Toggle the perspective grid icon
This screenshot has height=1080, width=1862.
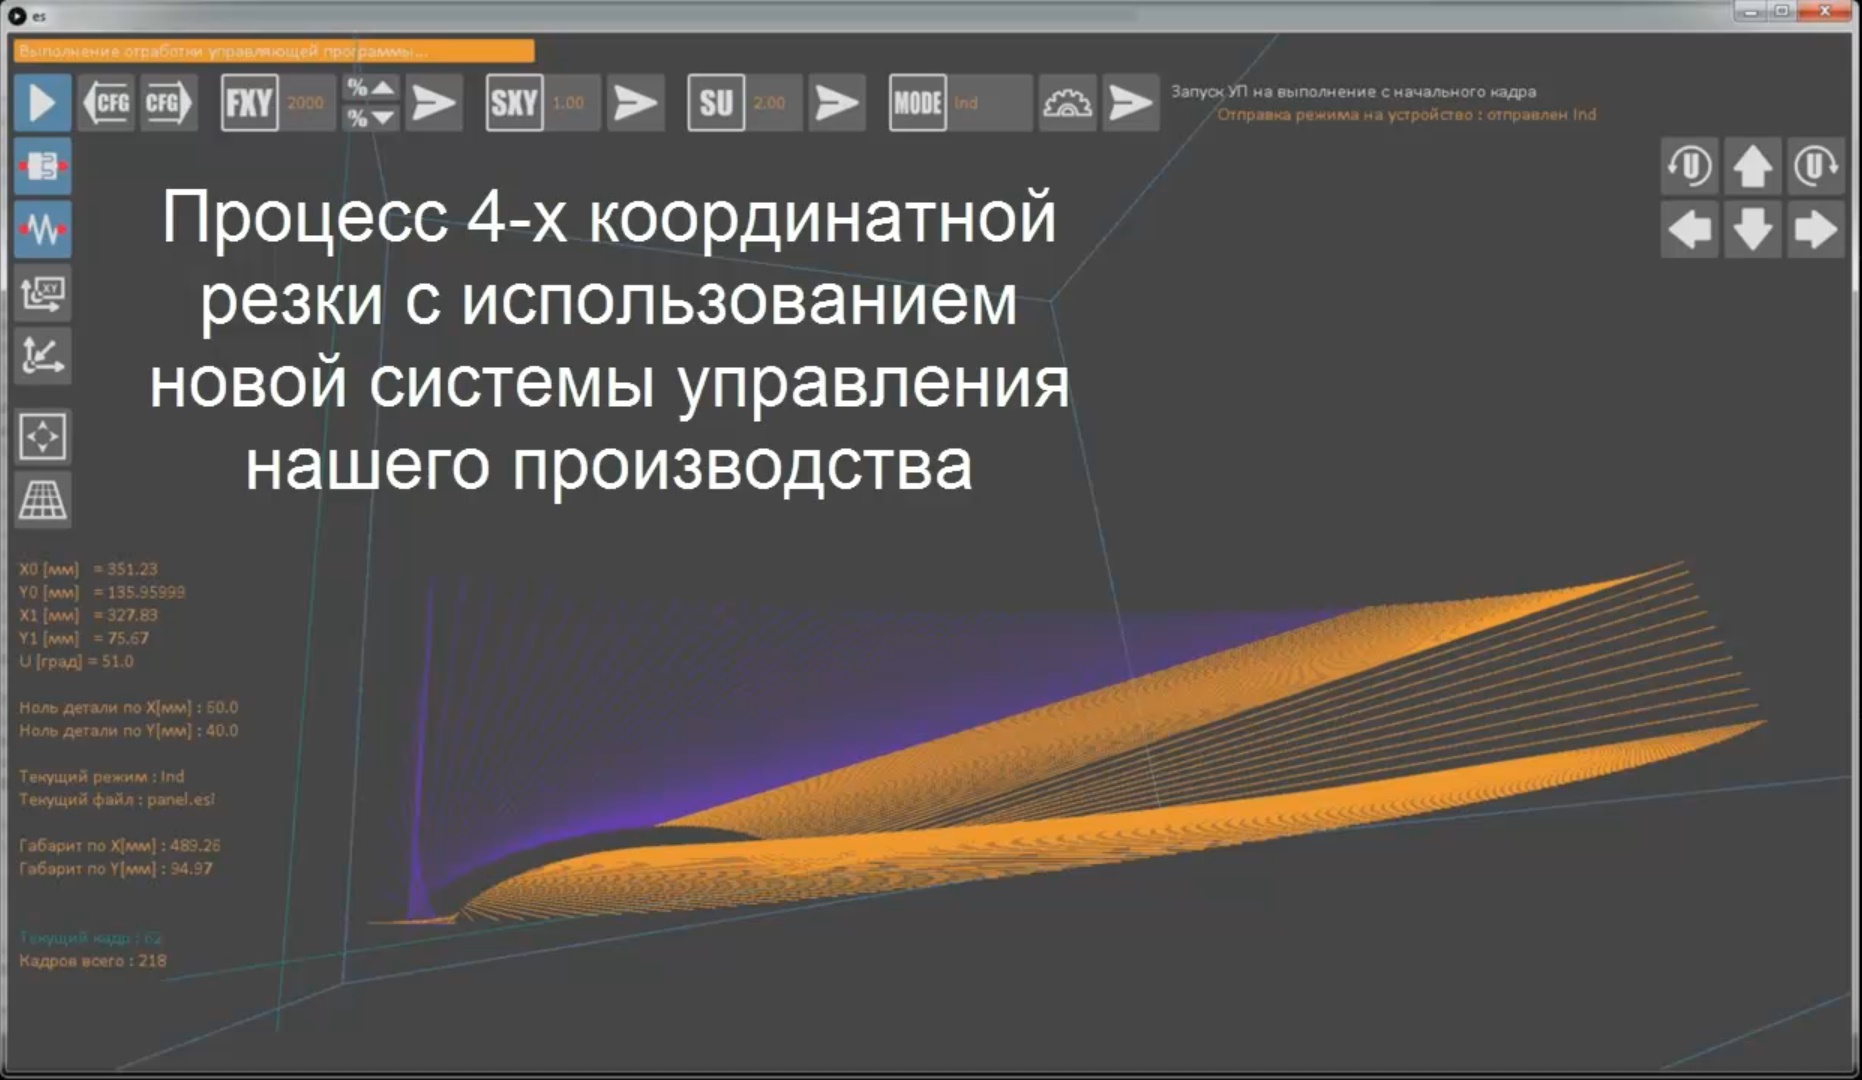coord(42,499)
